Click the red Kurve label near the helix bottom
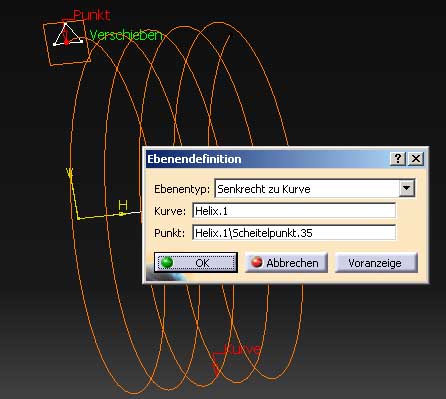The width and height of the screenshot is (446, 399). click(243, 349)
